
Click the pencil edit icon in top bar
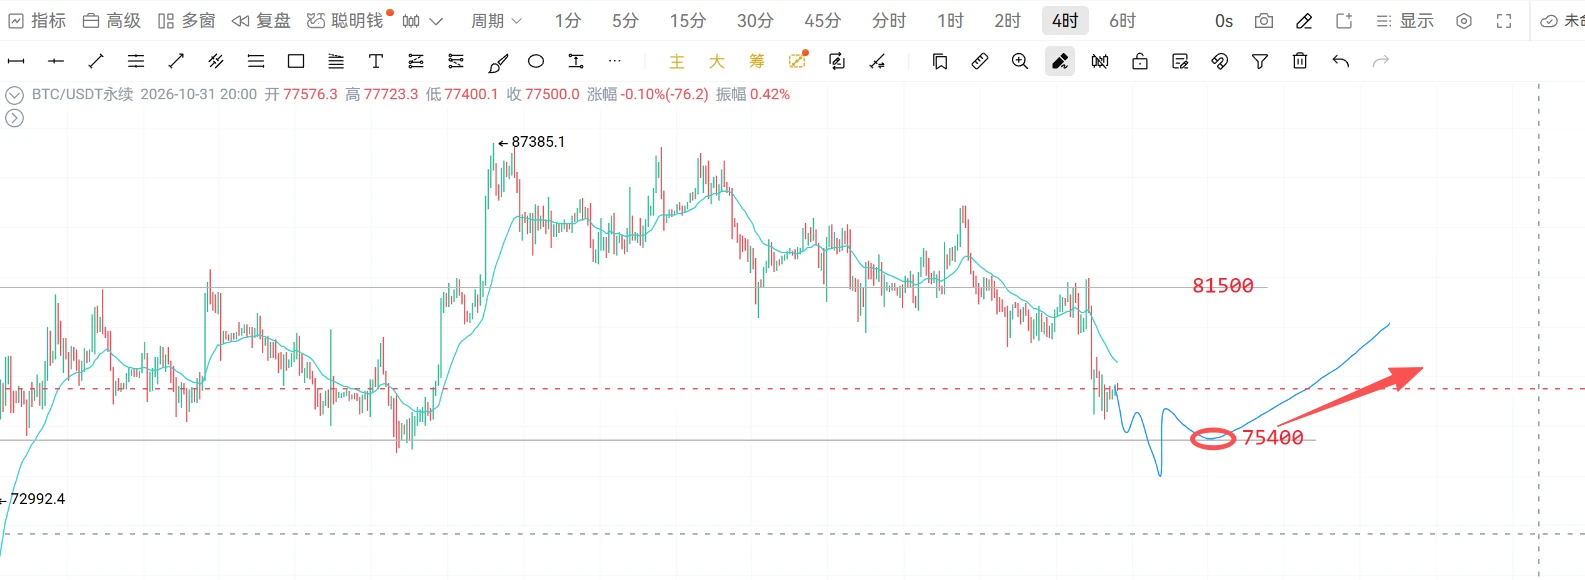click(x=1304, y=21)
